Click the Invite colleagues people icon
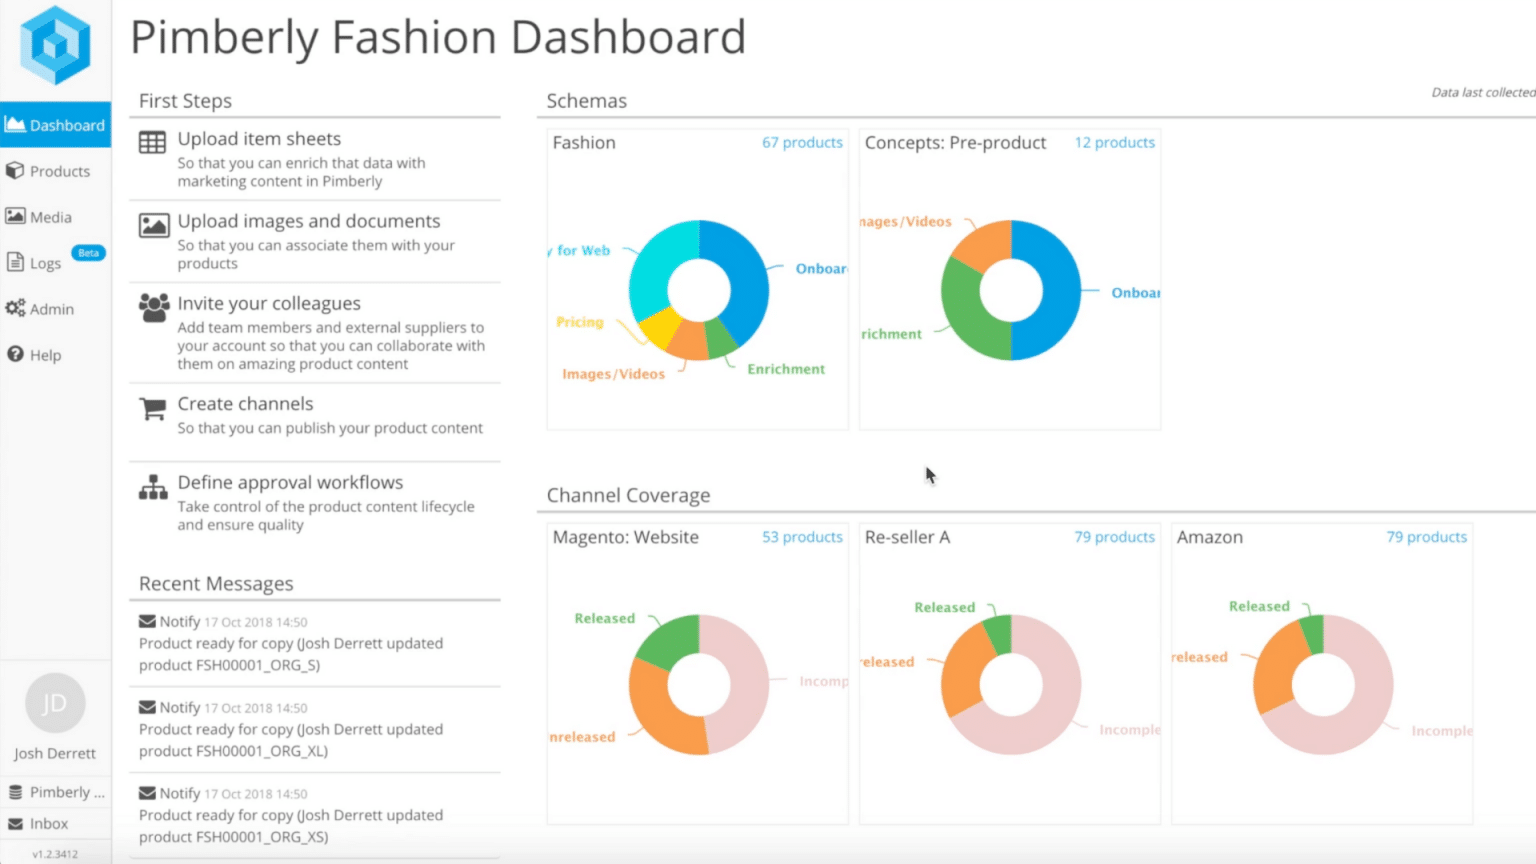This screenshot has width=1536, height=864. tap(154, 307)
